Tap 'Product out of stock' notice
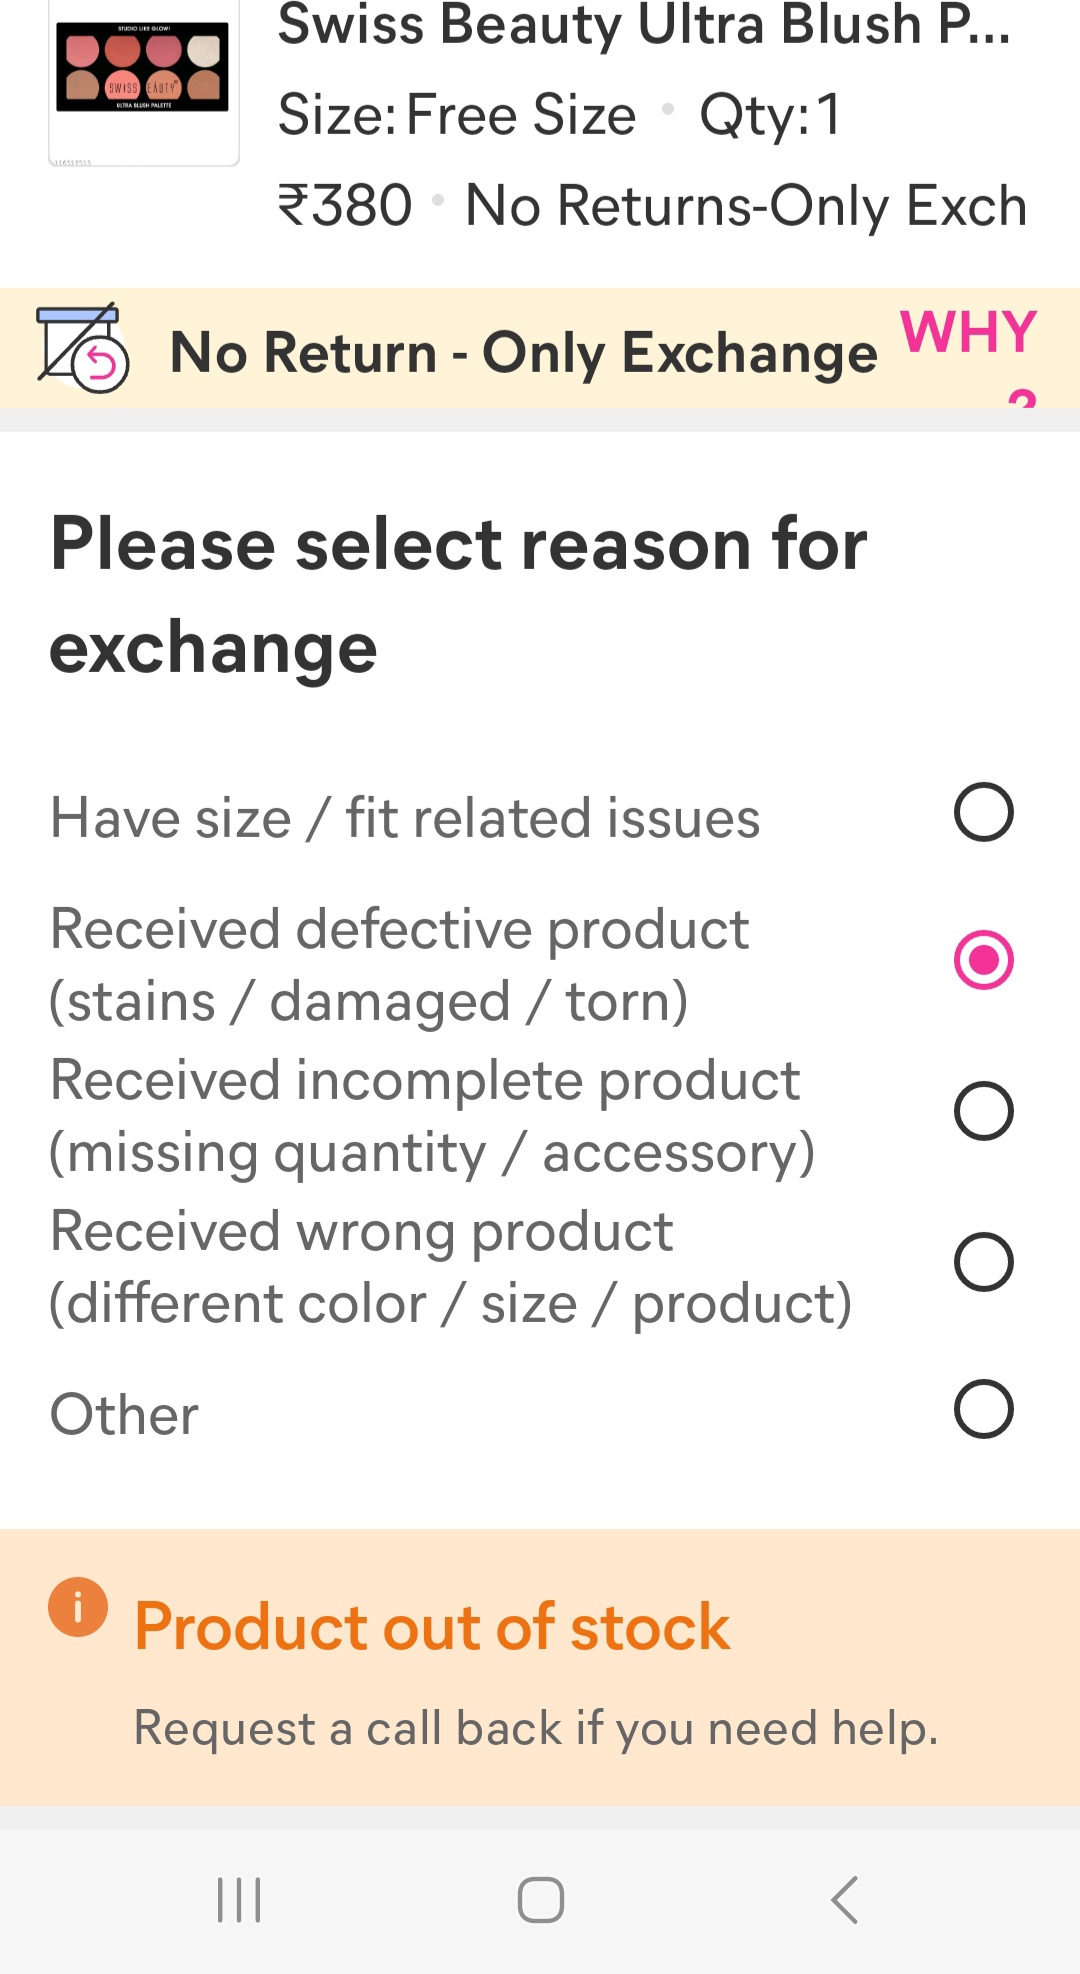 click(x=432, y=1627)
